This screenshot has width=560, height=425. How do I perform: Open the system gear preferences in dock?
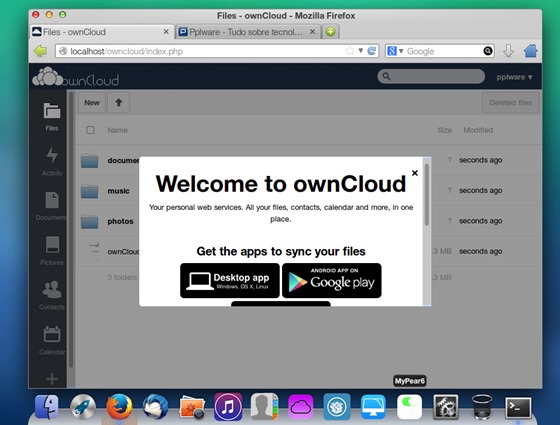pos(446,407)
